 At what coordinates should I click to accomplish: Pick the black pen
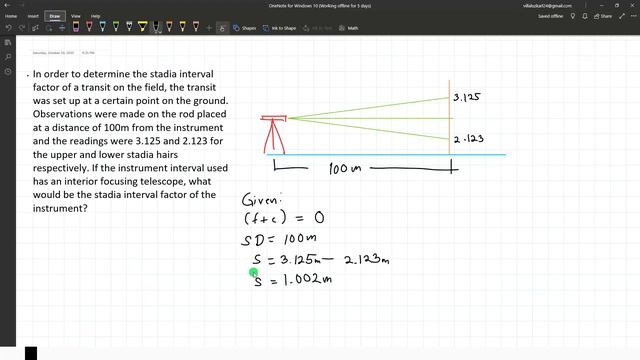tap(156, 27)
